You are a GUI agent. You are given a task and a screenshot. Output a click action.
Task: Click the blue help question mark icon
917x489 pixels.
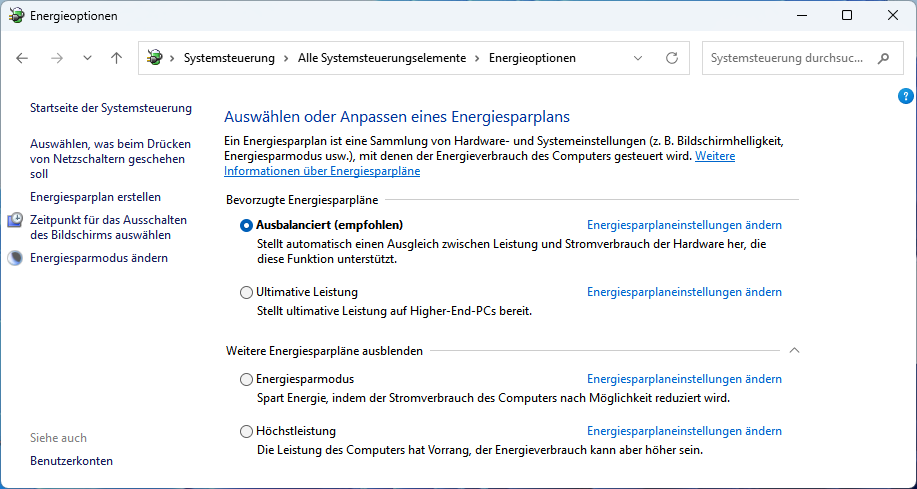906,96
